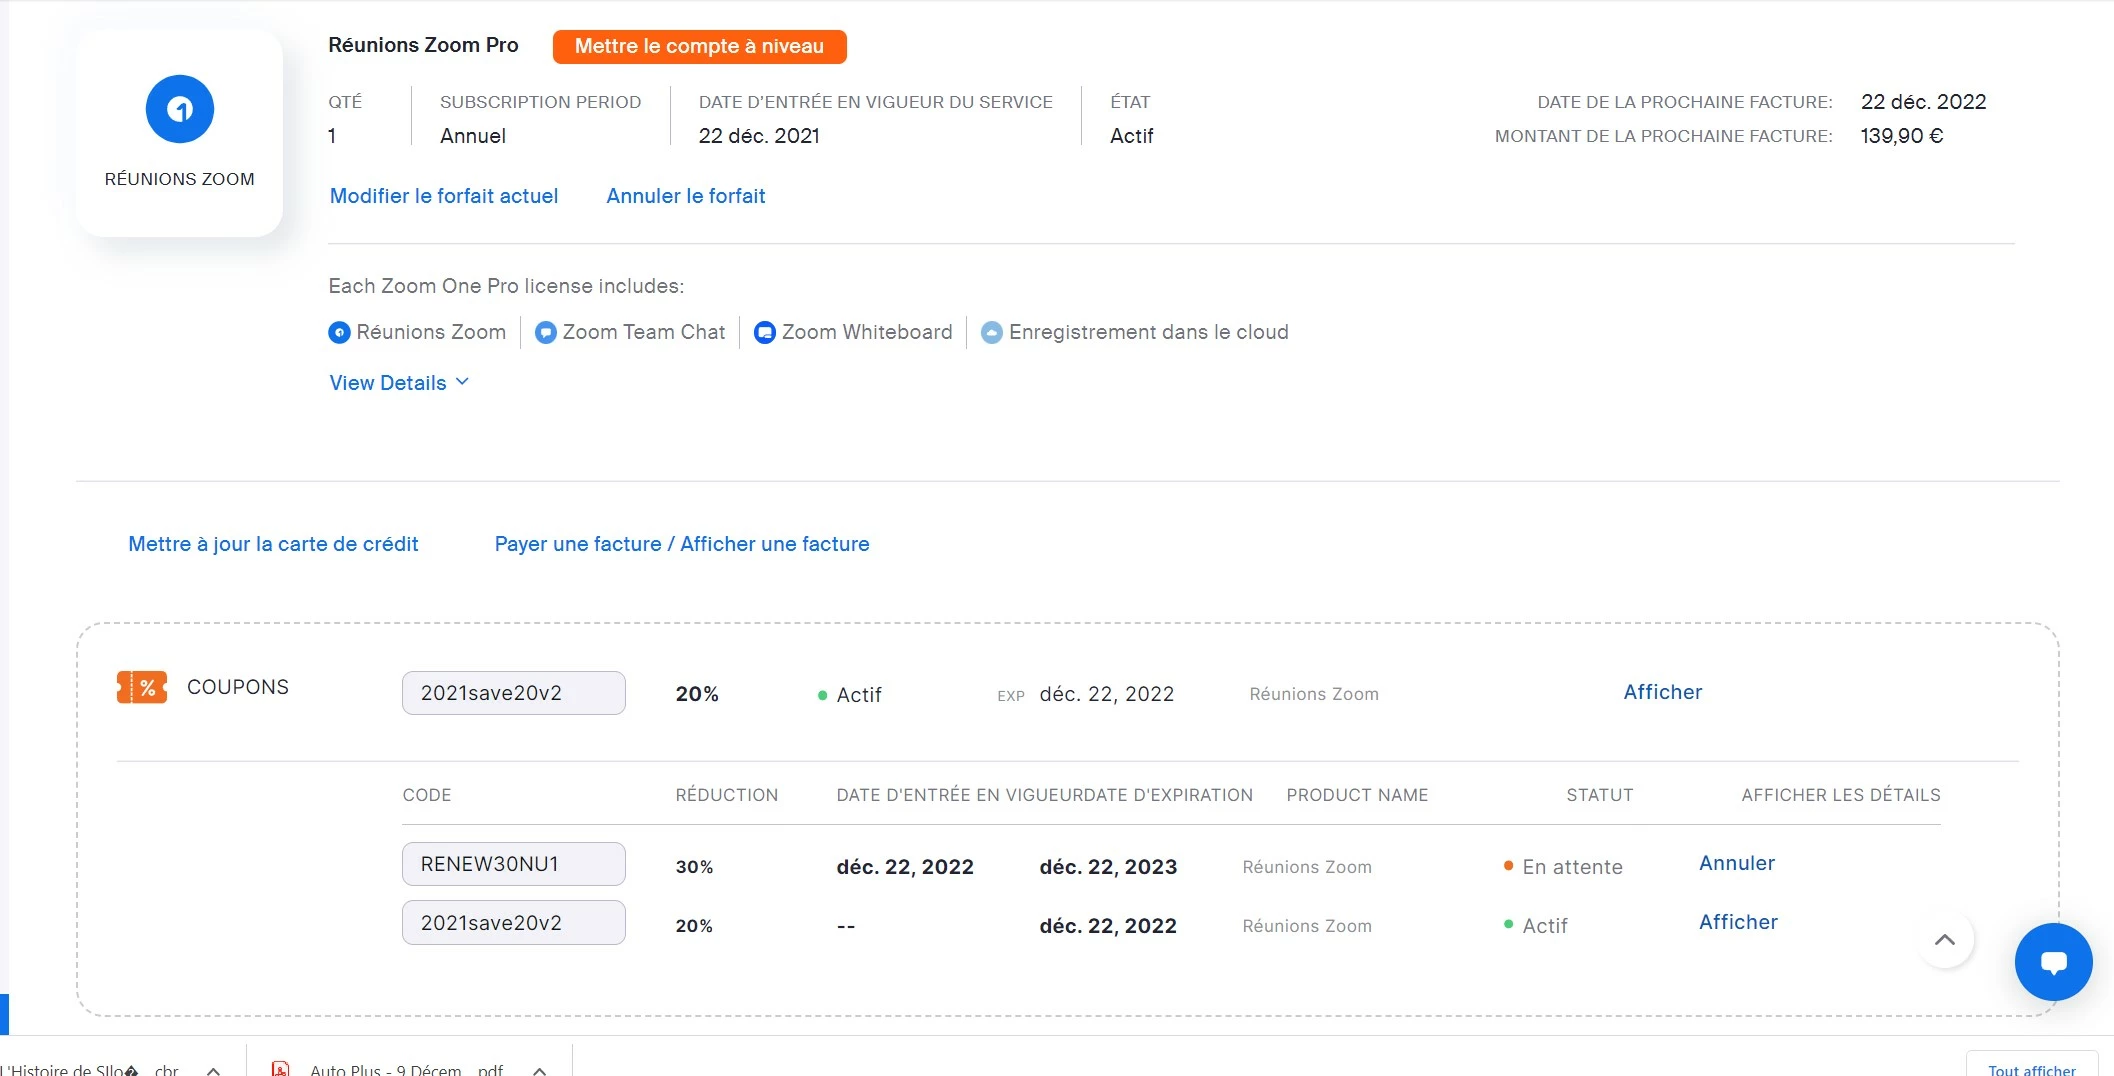
Task: Click the 2021save20v2 code field in table
Action: click(x=514, y=923)
